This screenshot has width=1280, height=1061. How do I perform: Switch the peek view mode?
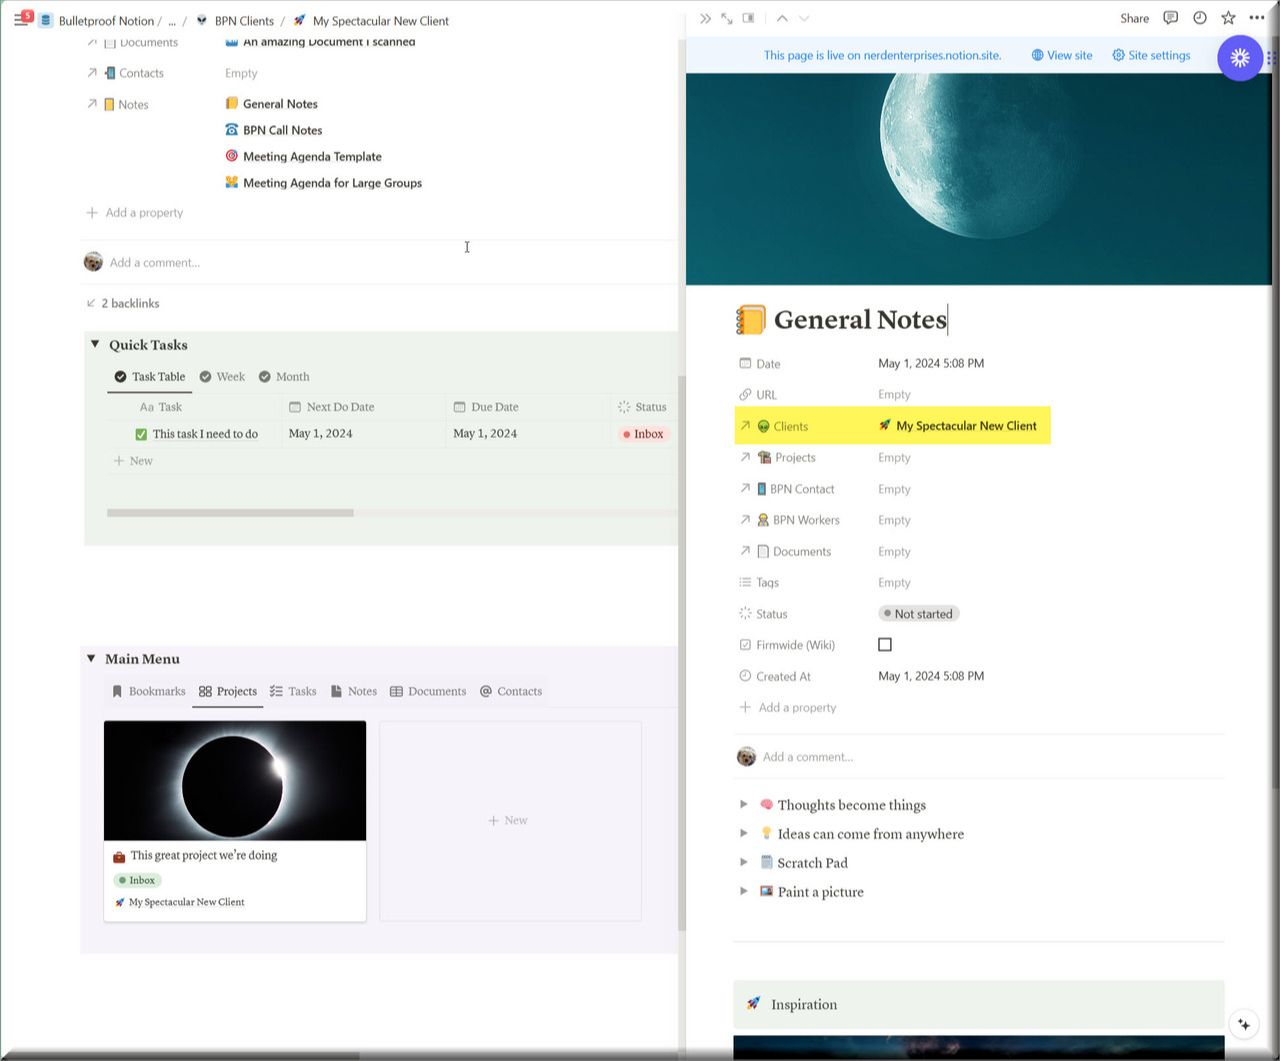(748, 18)
